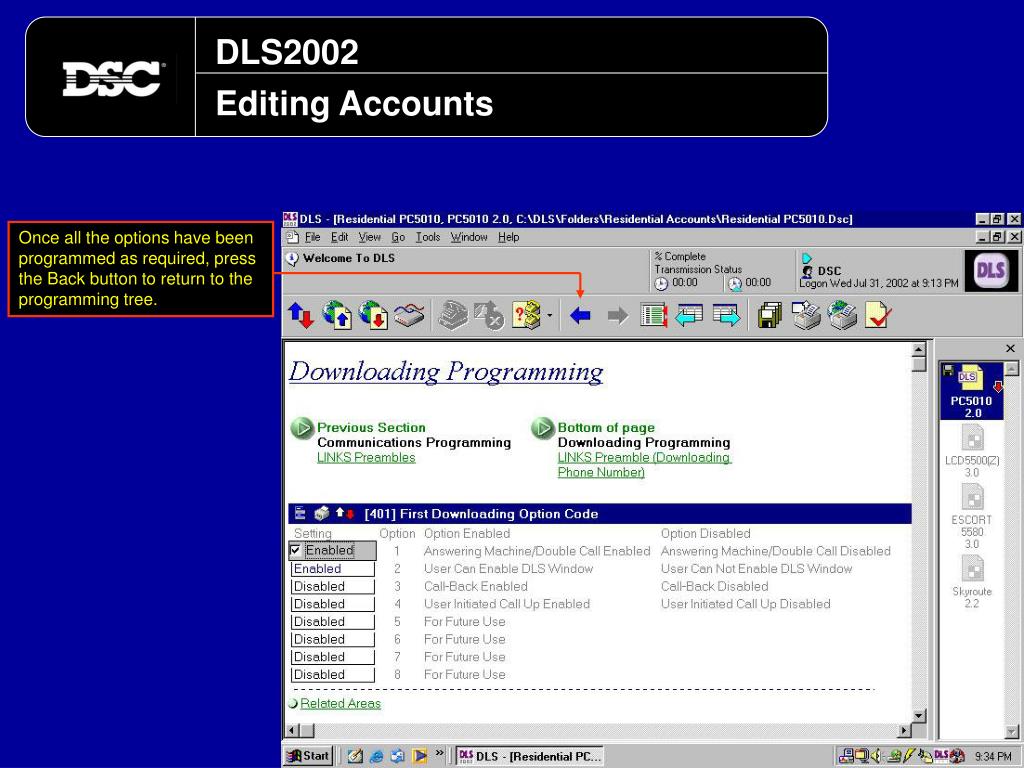The width and height of the screenshot is (1024, 768).
Task: Click the globe with red download arrow icon
Action: point(374,315)
